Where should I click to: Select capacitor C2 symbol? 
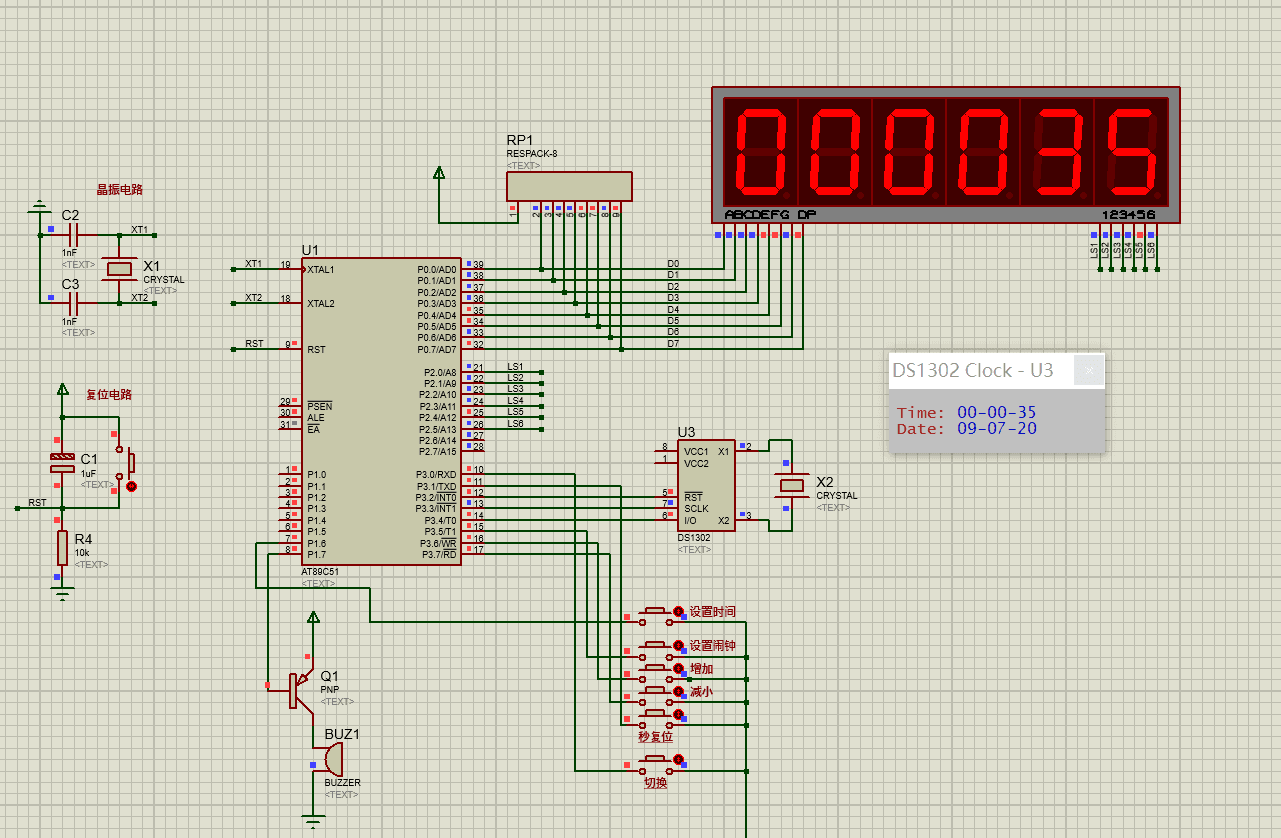(71, 235)
